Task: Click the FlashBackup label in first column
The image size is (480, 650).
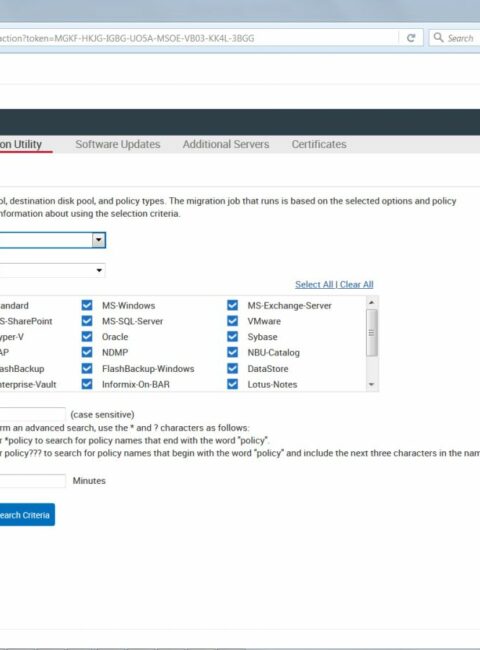Action: point(22,369)
